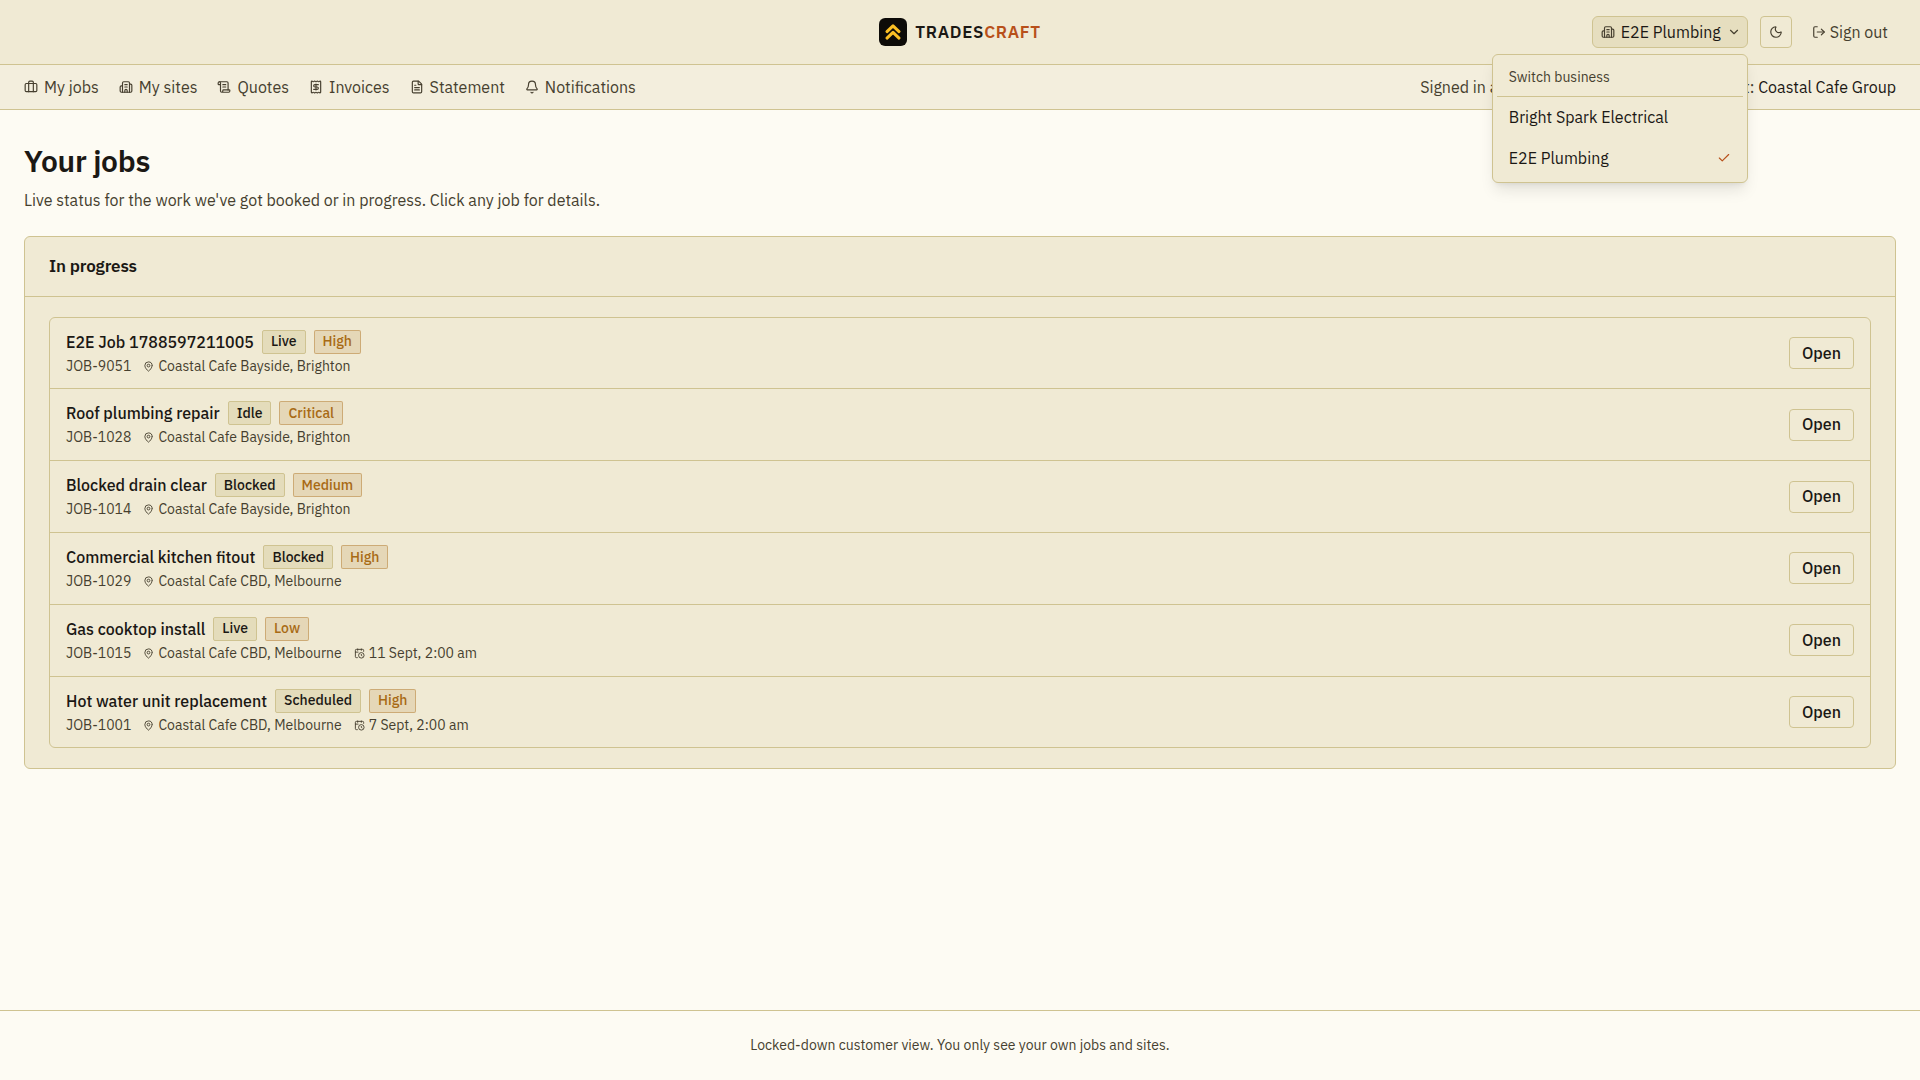Click the Tradescraft logo icon

[893, 32]
